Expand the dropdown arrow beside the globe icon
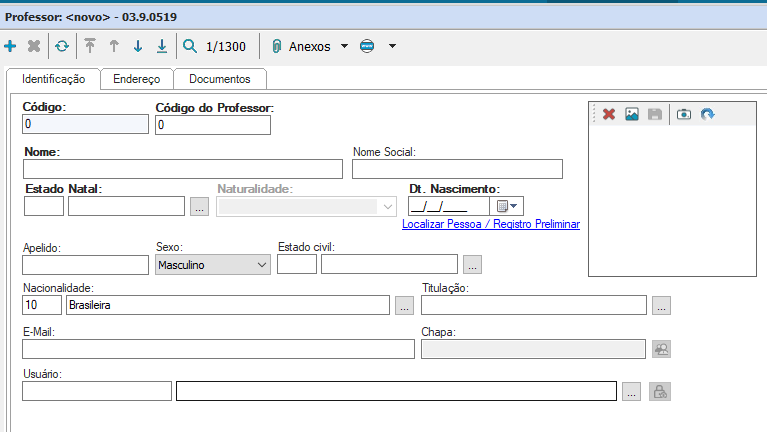The image size is (767, 432). 392,46
